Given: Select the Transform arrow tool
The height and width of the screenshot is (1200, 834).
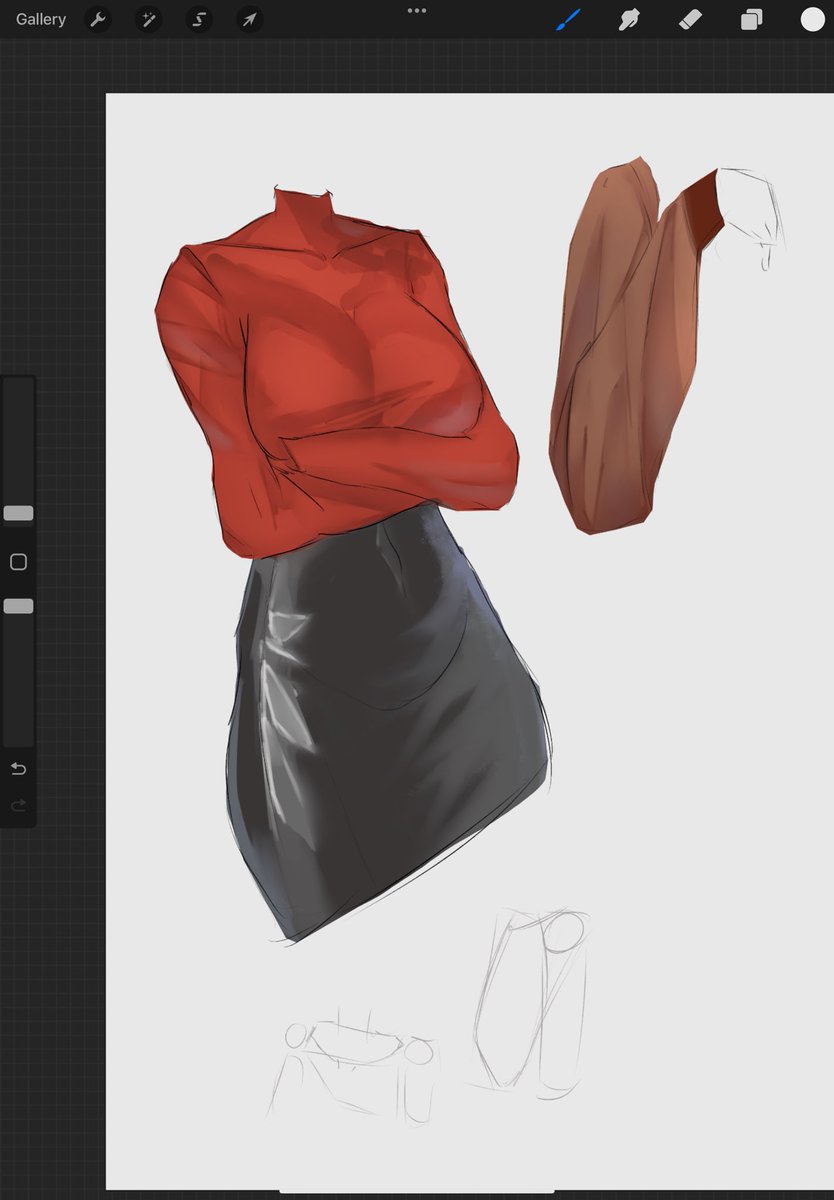Looking at the screenshot, I should (x=250, y=19).
